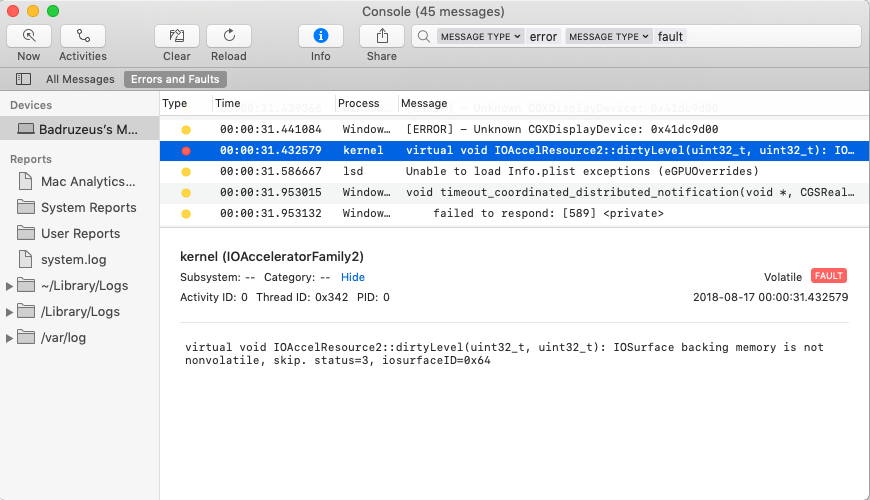Open the MESSAGE TYPE dropdown before error
Screen dimensions: 870x500
[x=480, y=37]
